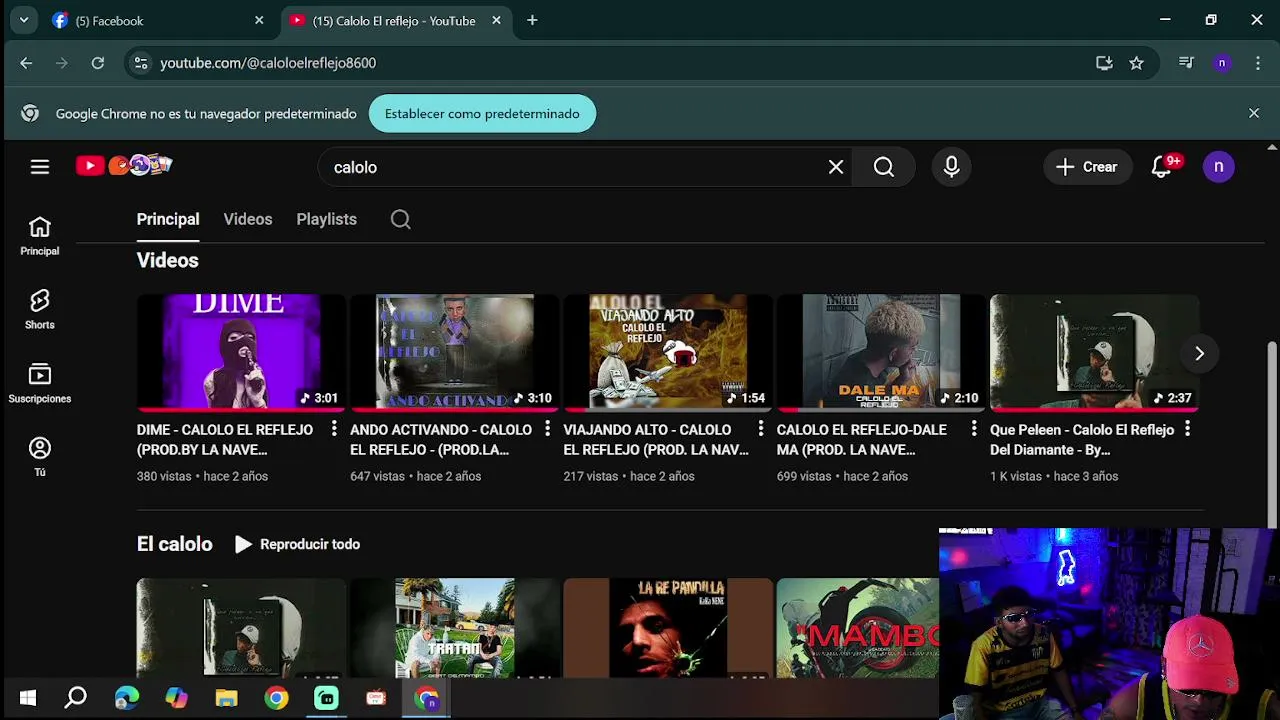Click Reproducir todo for El calolo
This screenshot has width=1280, height=720.
pos(297,544)
